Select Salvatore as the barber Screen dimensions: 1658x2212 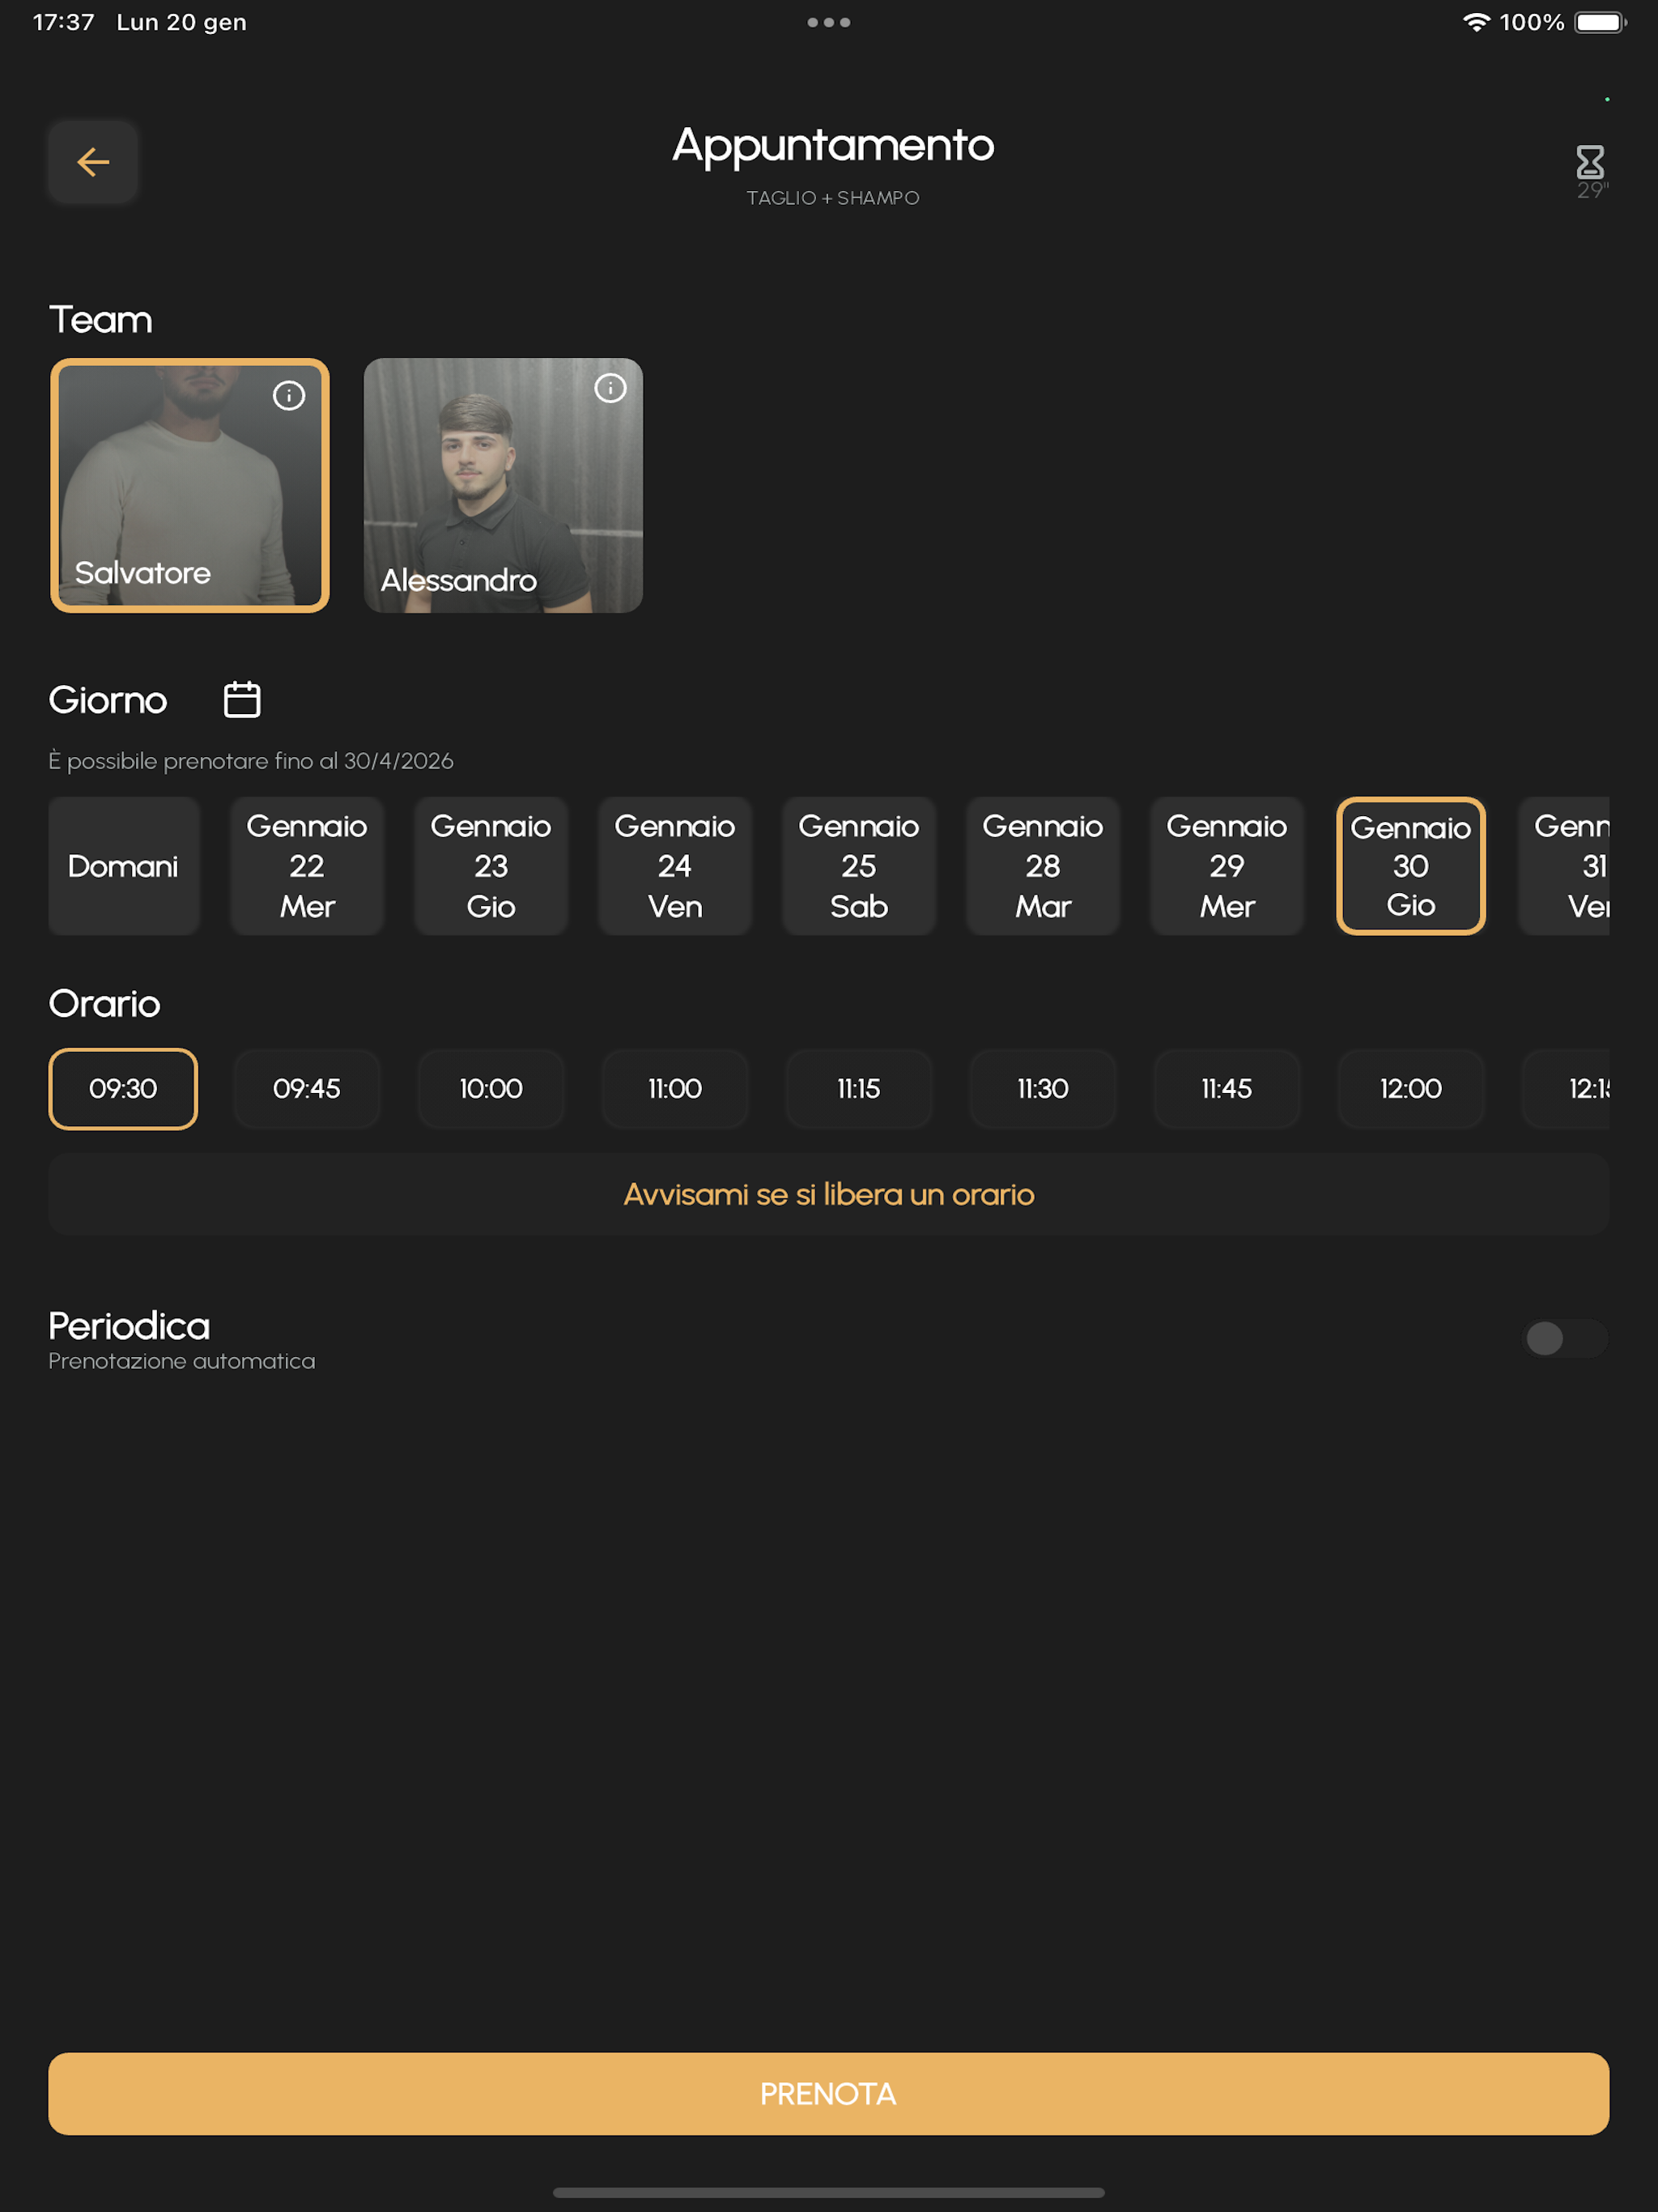190,485
